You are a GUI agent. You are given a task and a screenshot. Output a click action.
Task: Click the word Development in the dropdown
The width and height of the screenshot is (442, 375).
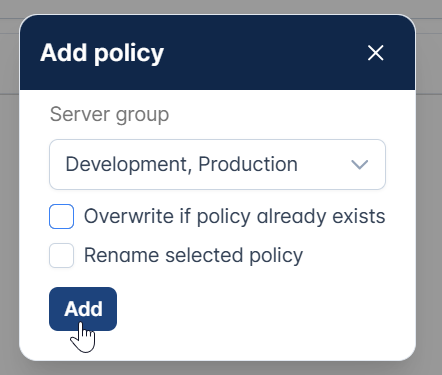point(129,165)
